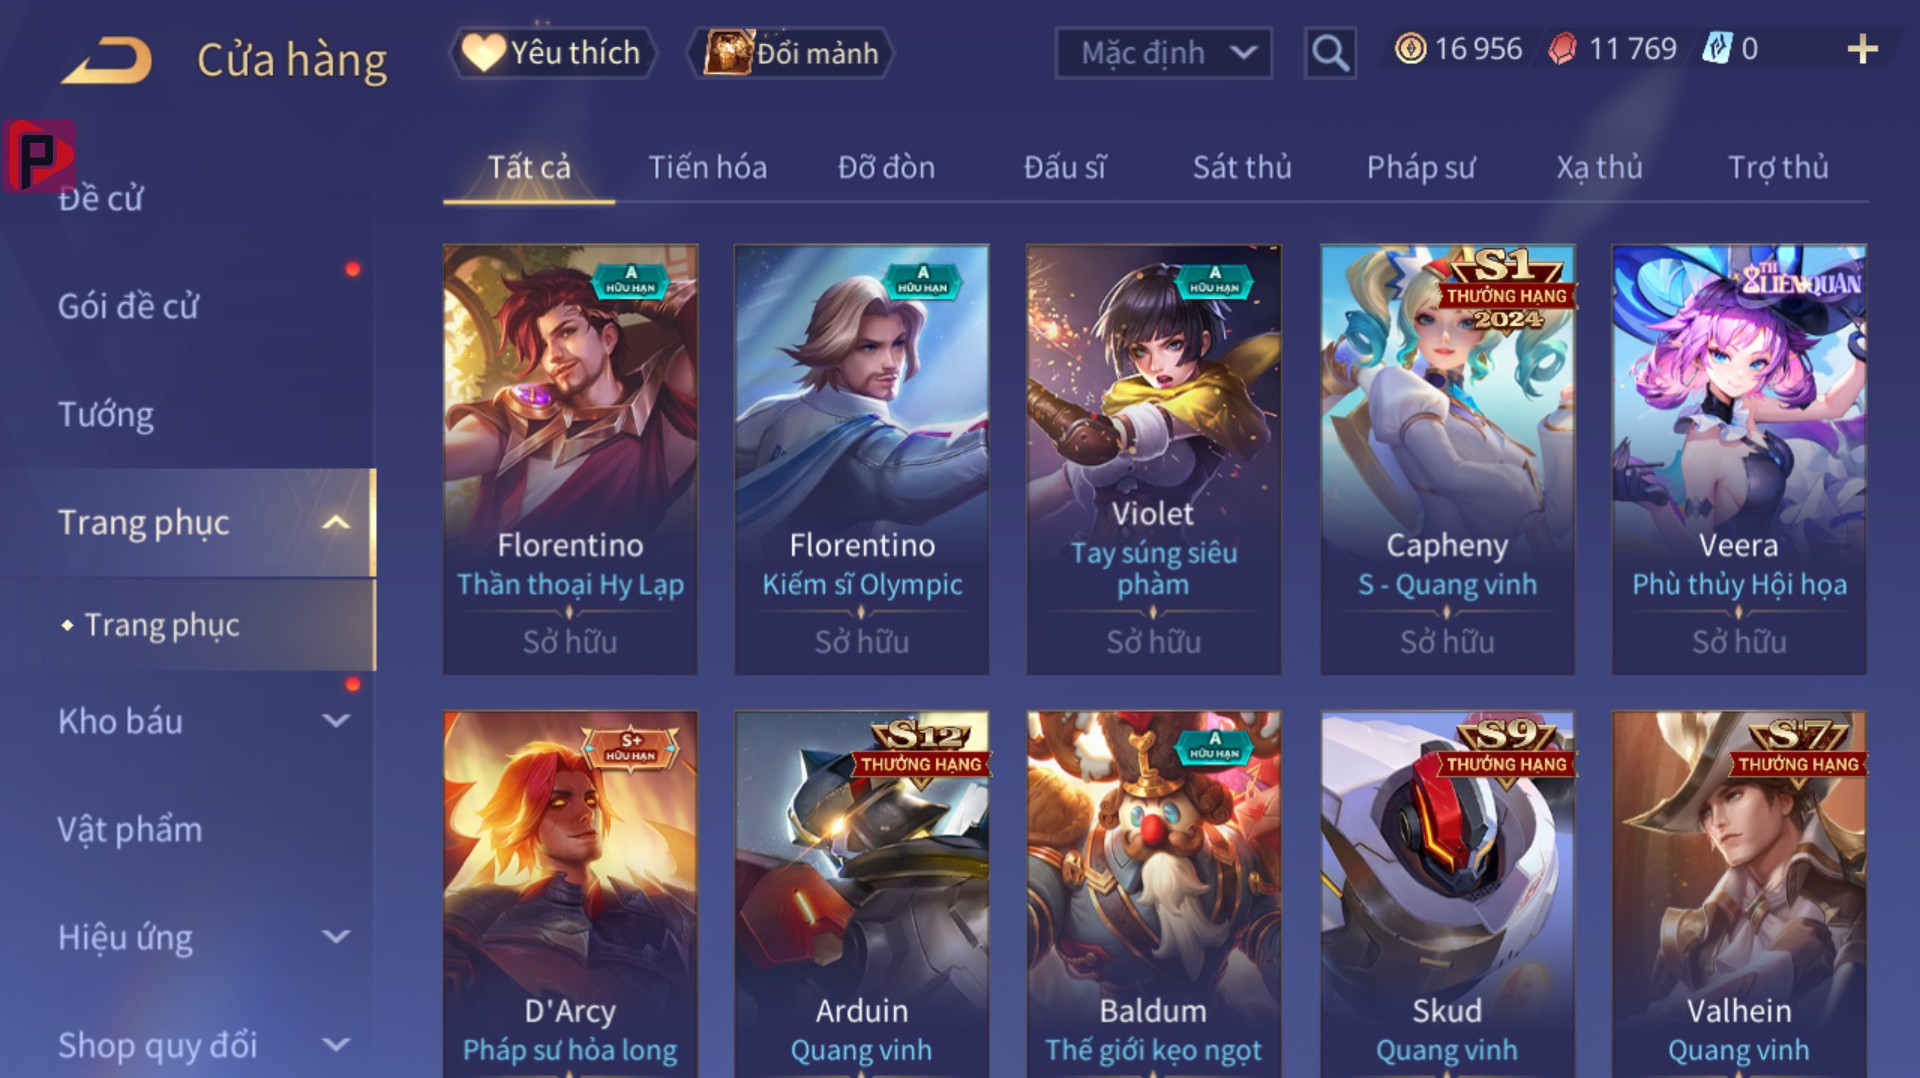The height and width of the screenshot is (1078, 1920).
Task: Click the Yêu thích heart icon
Action: tap(482, 53)
